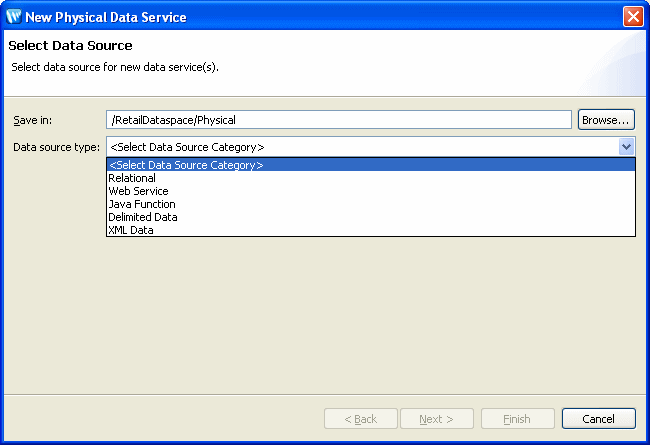Image resolution: width=650 pixels, height=445 pixels.
Task: Click the Finish button
Action: point(518,419)
